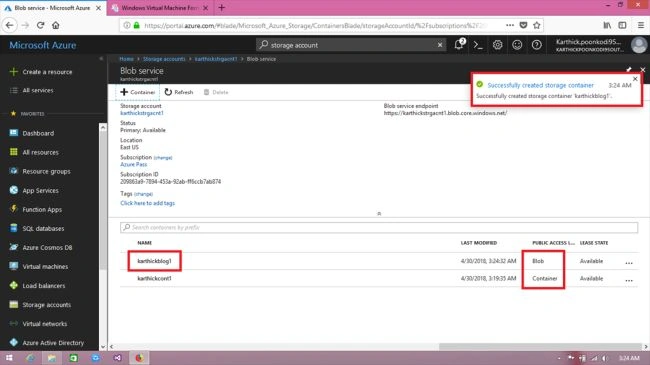The image size is (650, 365).
Task: Click the Delete toolbar button
Action: pos(216,92)
